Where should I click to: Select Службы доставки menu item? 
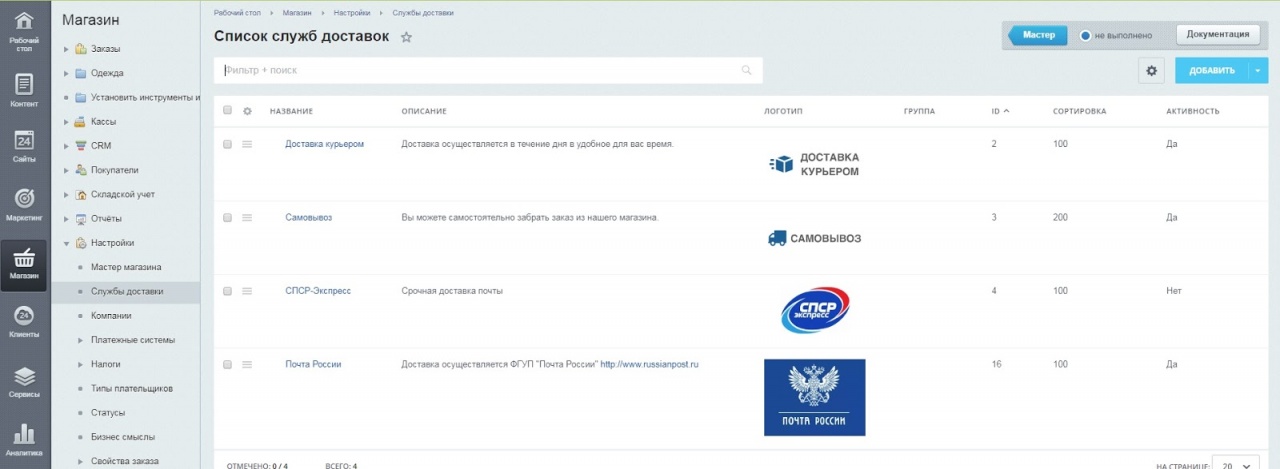127,292
